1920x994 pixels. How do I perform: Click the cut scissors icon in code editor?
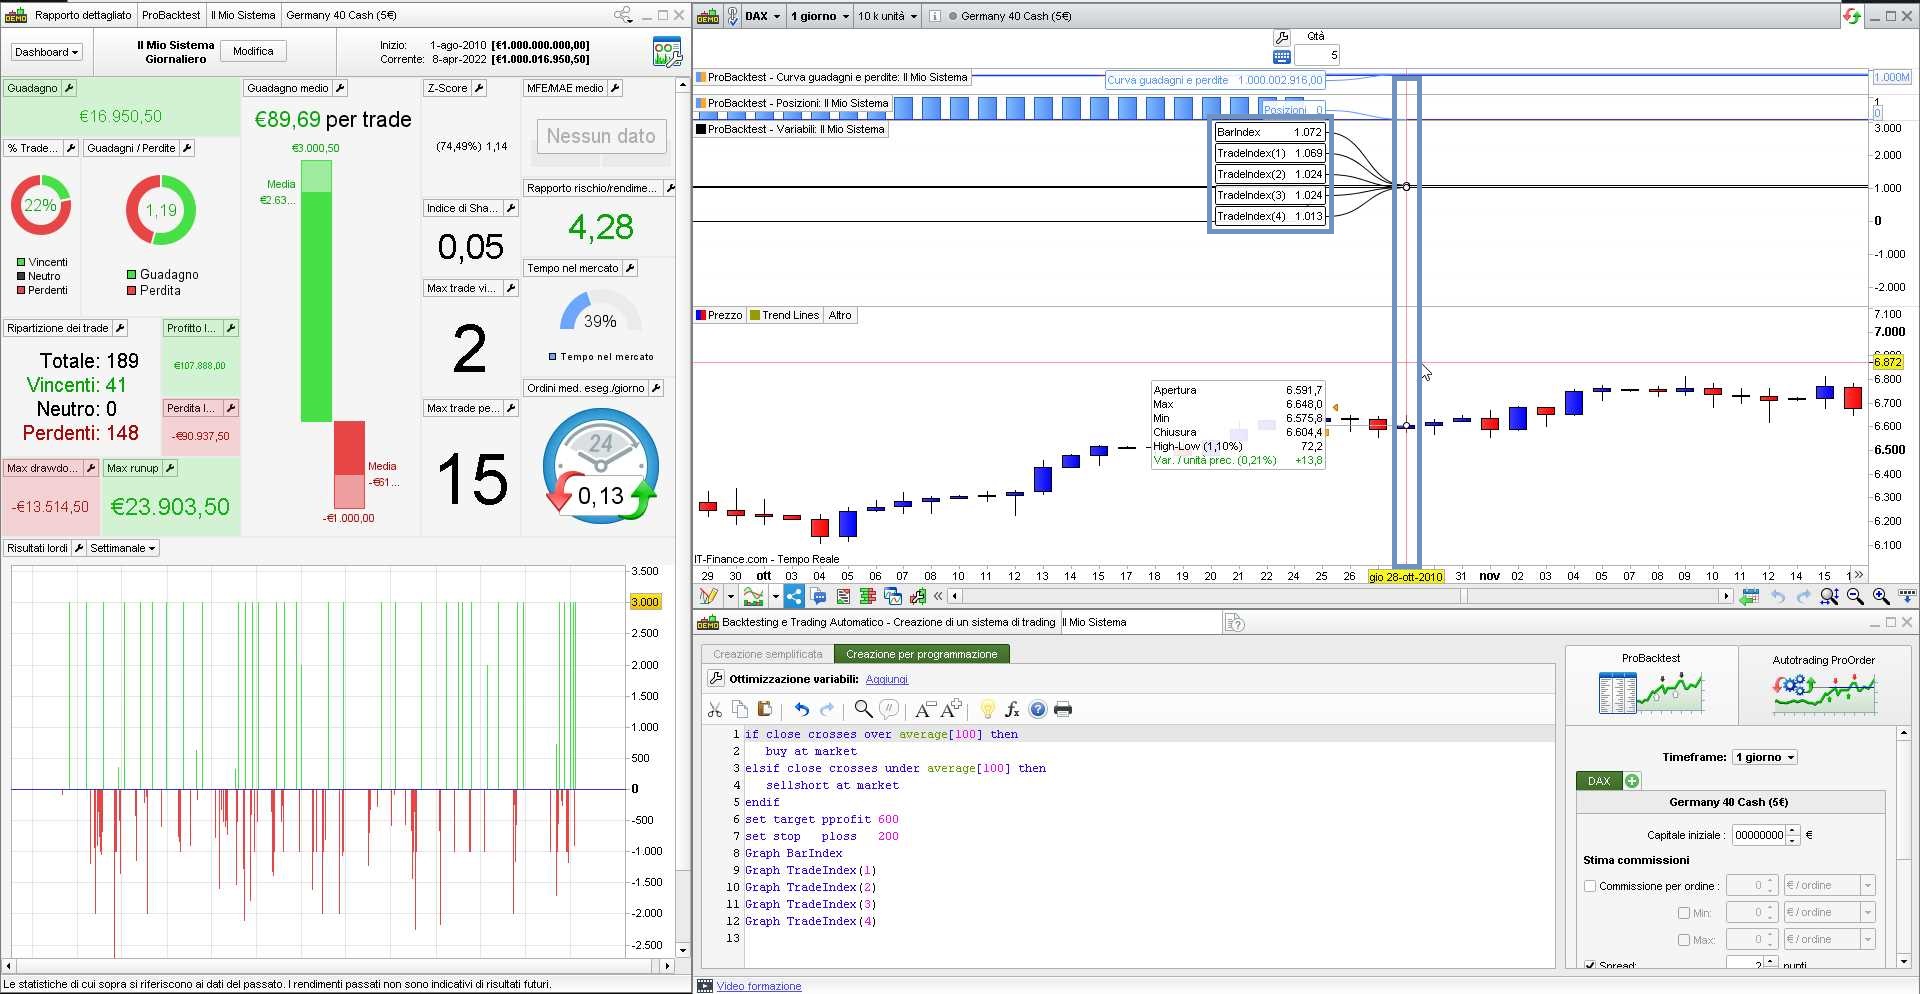714,709
